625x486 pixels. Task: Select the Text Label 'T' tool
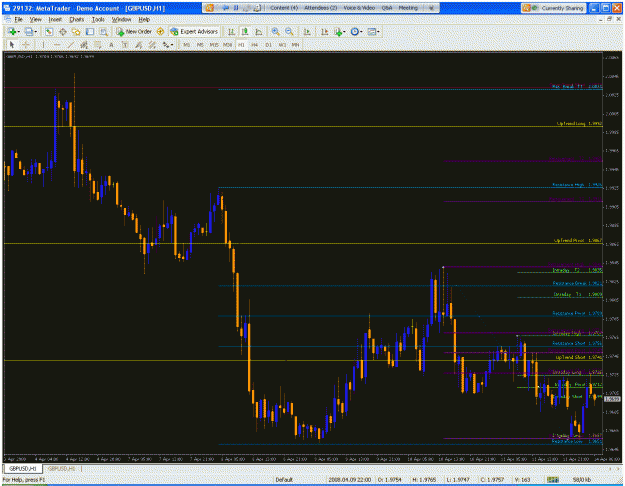[125, 45]
